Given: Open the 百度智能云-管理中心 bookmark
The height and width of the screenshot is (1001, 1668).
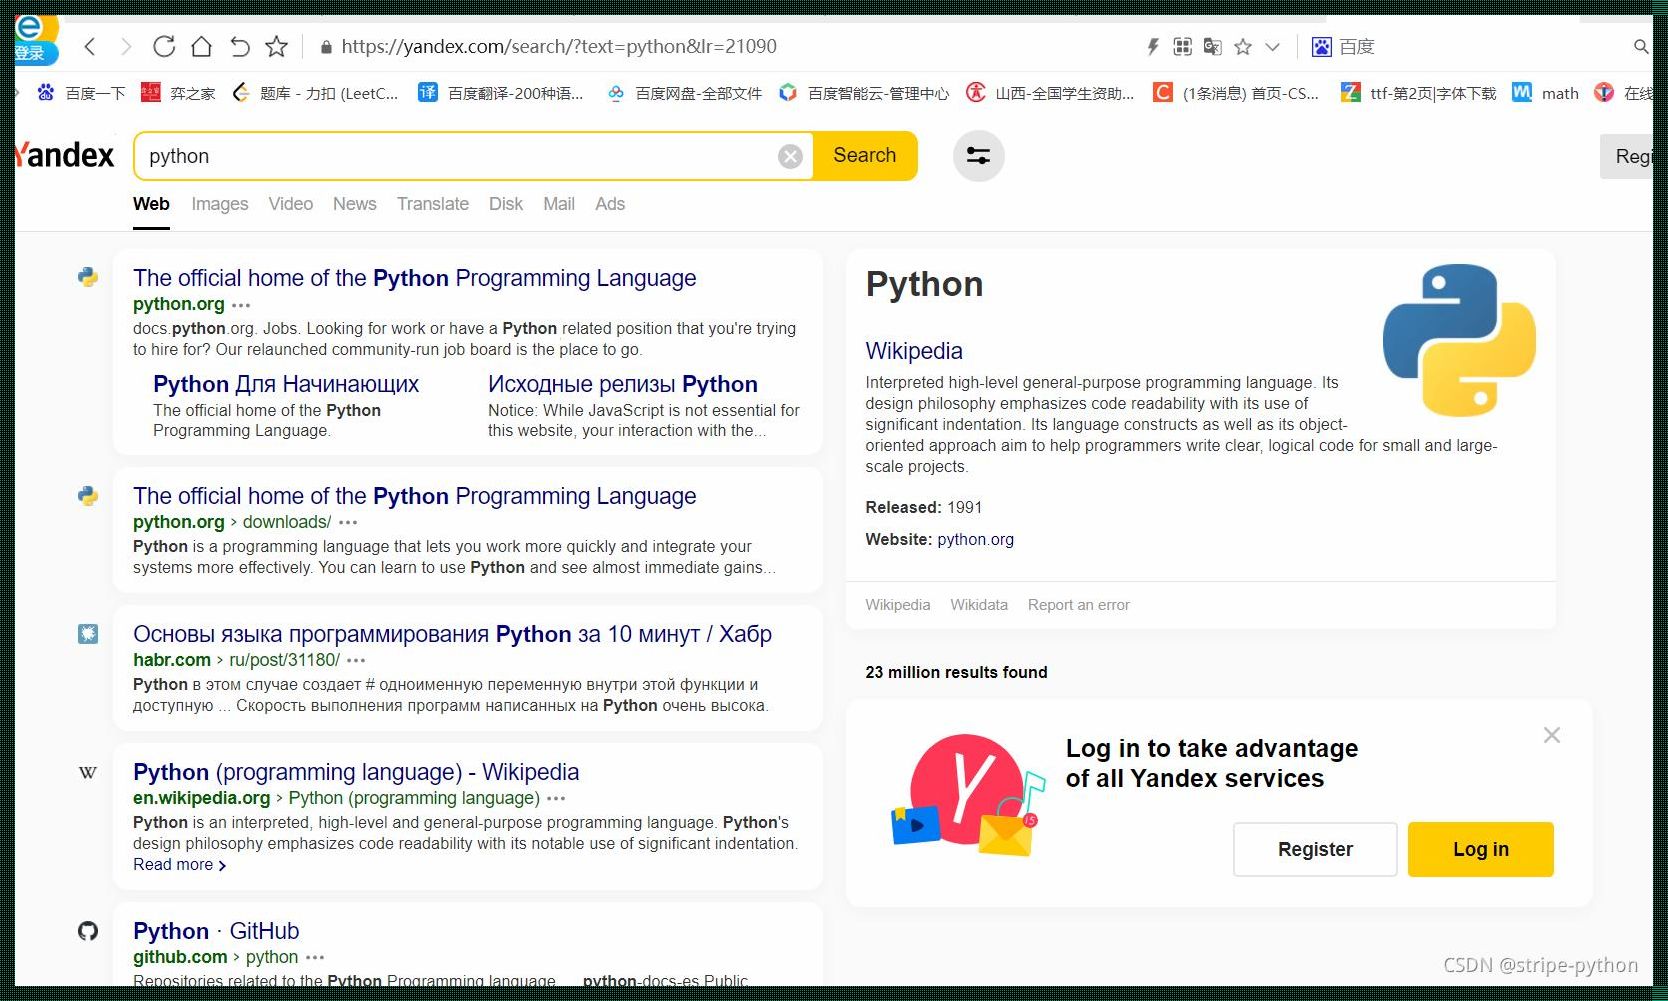Looking at the screenshot, I should pyautogui.click(x=864, y=93).
